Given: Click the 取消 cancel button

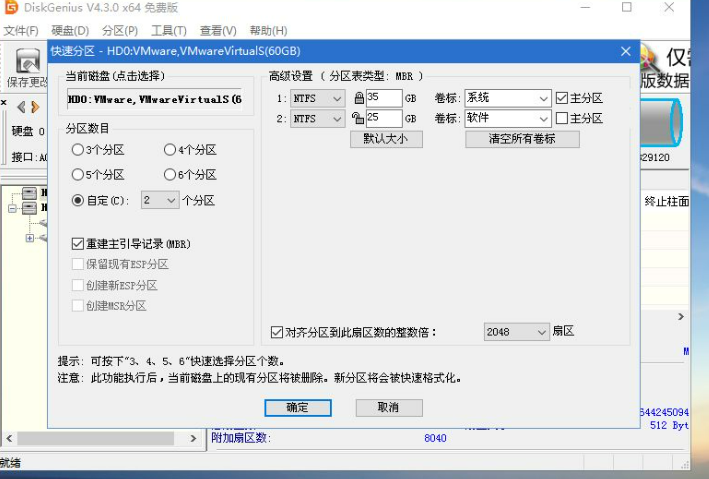Looking at the screenshot, I should (x=389, y=408).
